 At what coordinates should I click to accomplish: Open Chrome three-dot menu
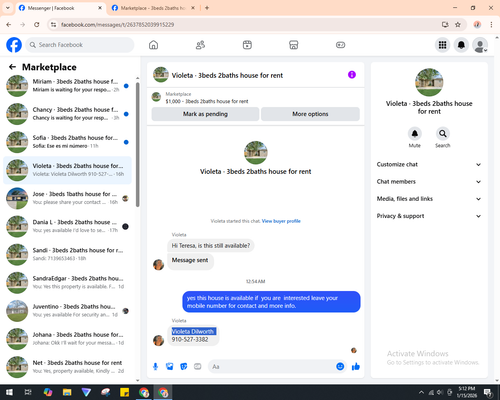491,25
